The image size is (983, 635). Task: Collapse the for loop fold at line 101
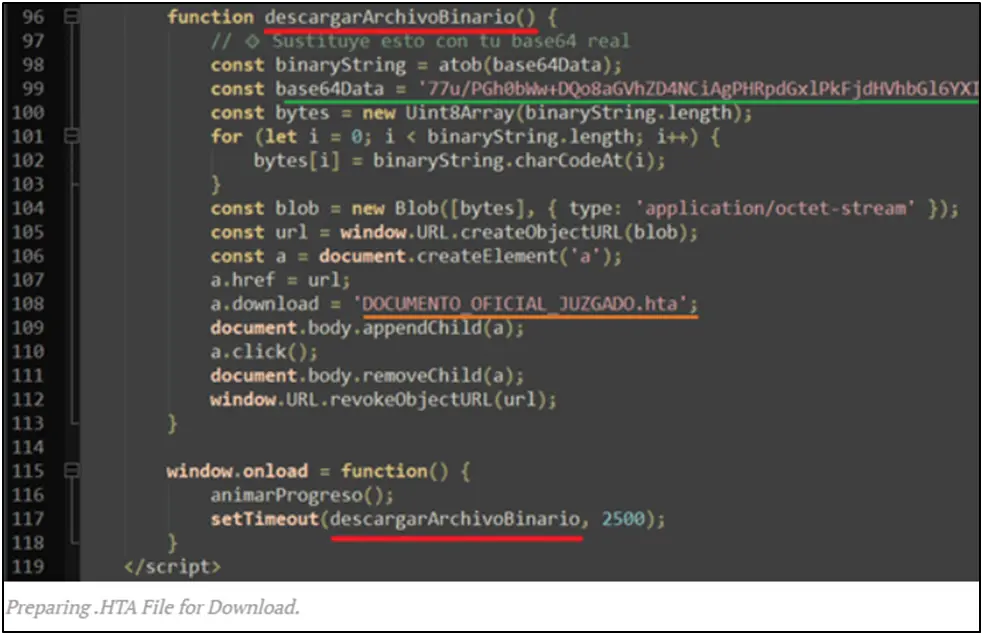(x=70, y=137)
